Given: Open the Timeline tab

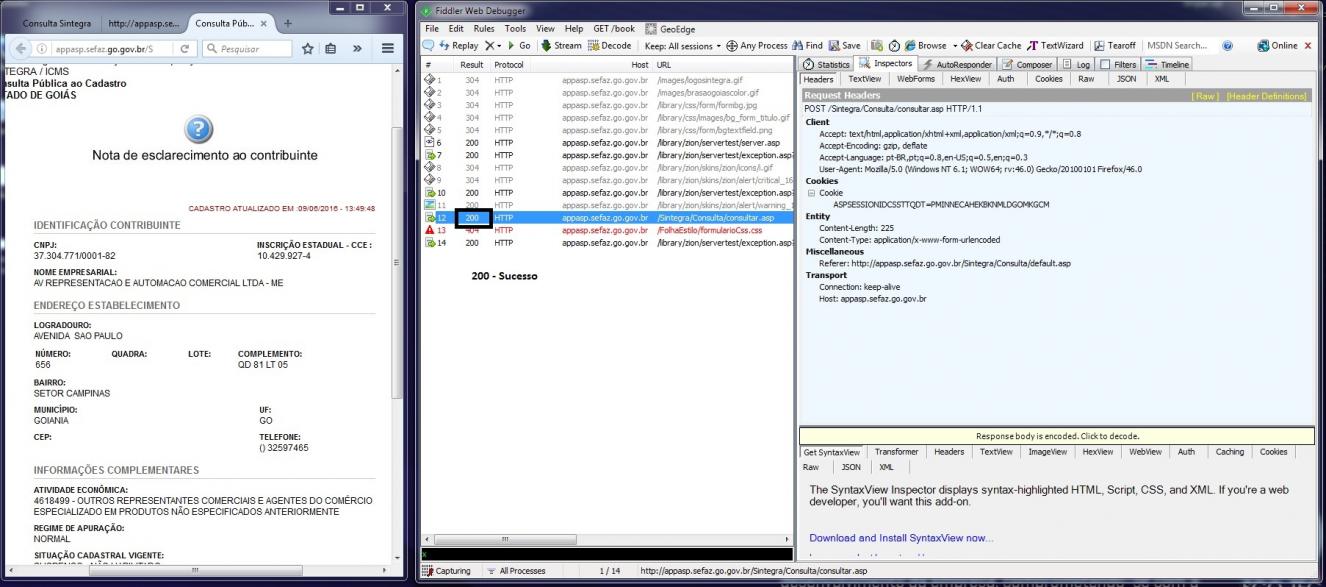Looking at the screenshot, I should tap(1168, 64).
